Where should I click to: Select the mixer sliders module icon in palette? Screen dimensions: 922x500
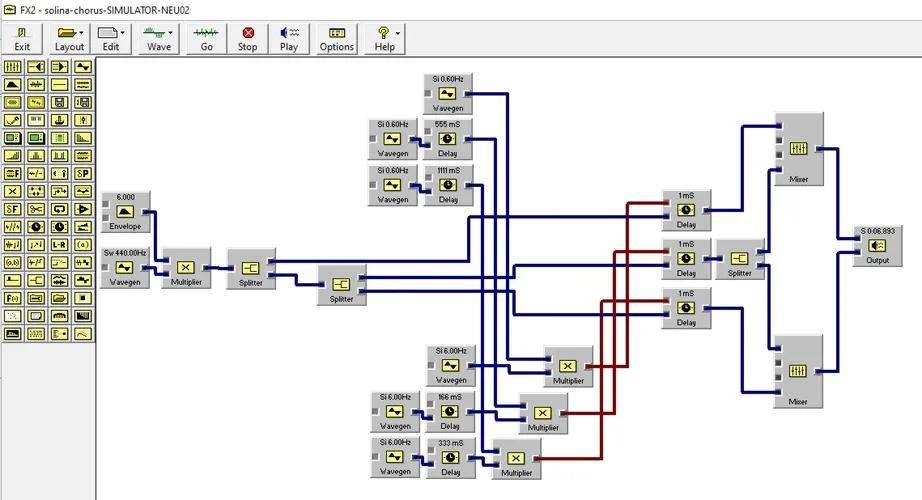pyautogui.click(x=12, y=67)
